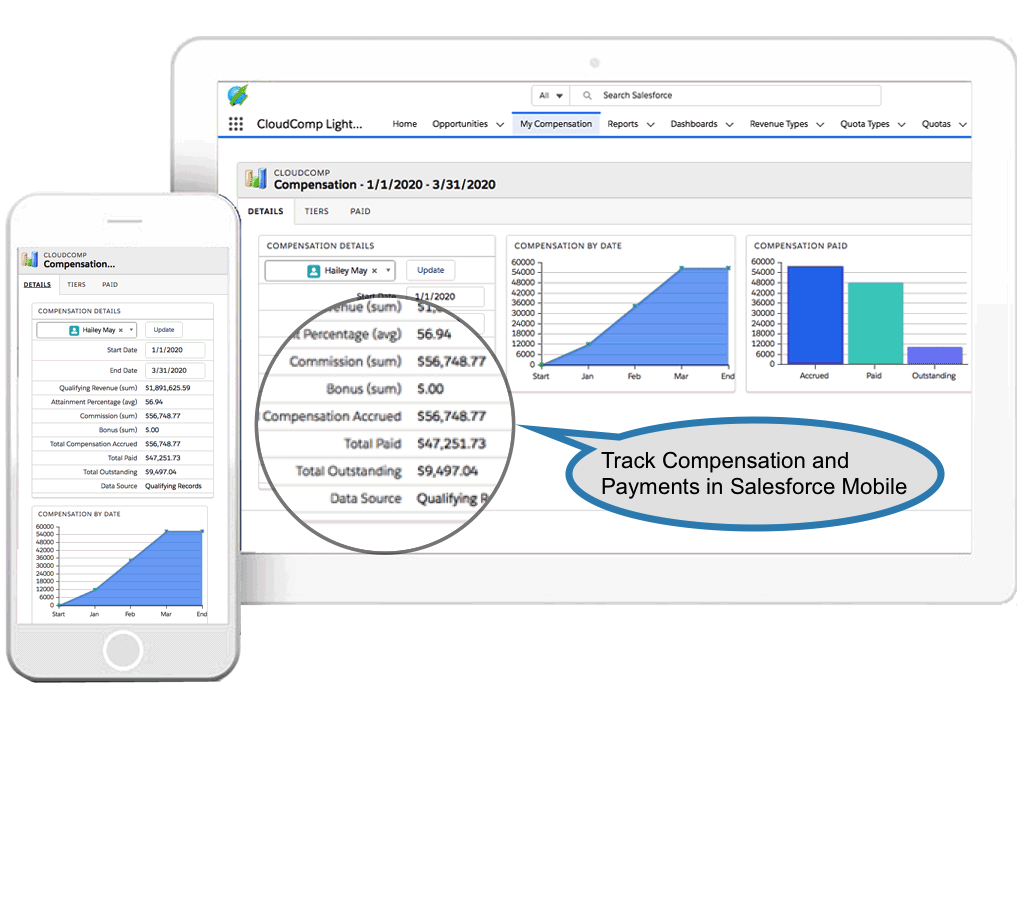The height and width of the screenshot is (903, 1030).
Task: Click "Qualifying Records" data source on phone
Action: pyautogui.click(x=173, y=486)
